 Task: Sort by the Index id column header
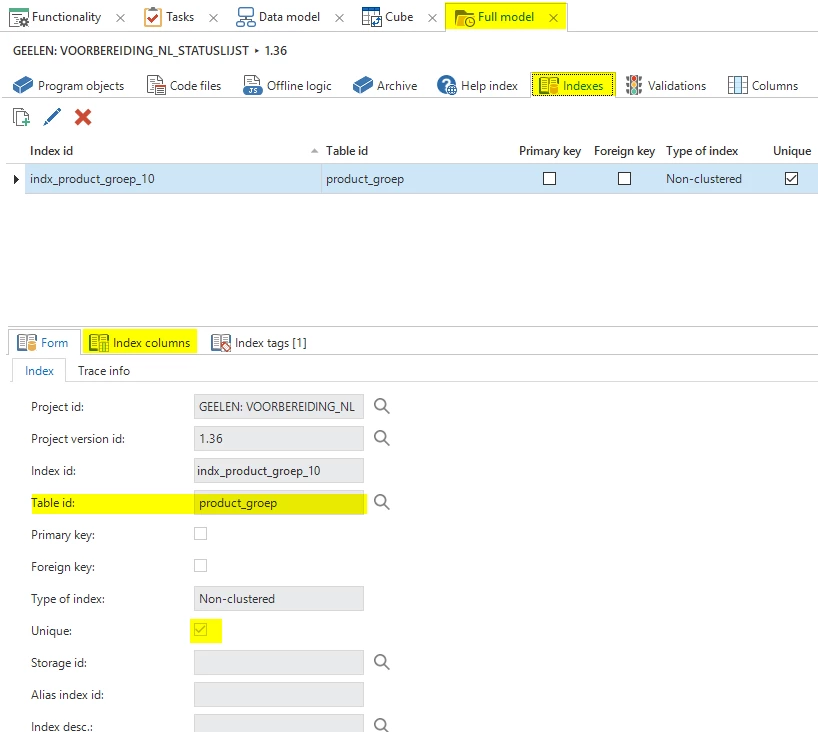click(x=52, y=151)
